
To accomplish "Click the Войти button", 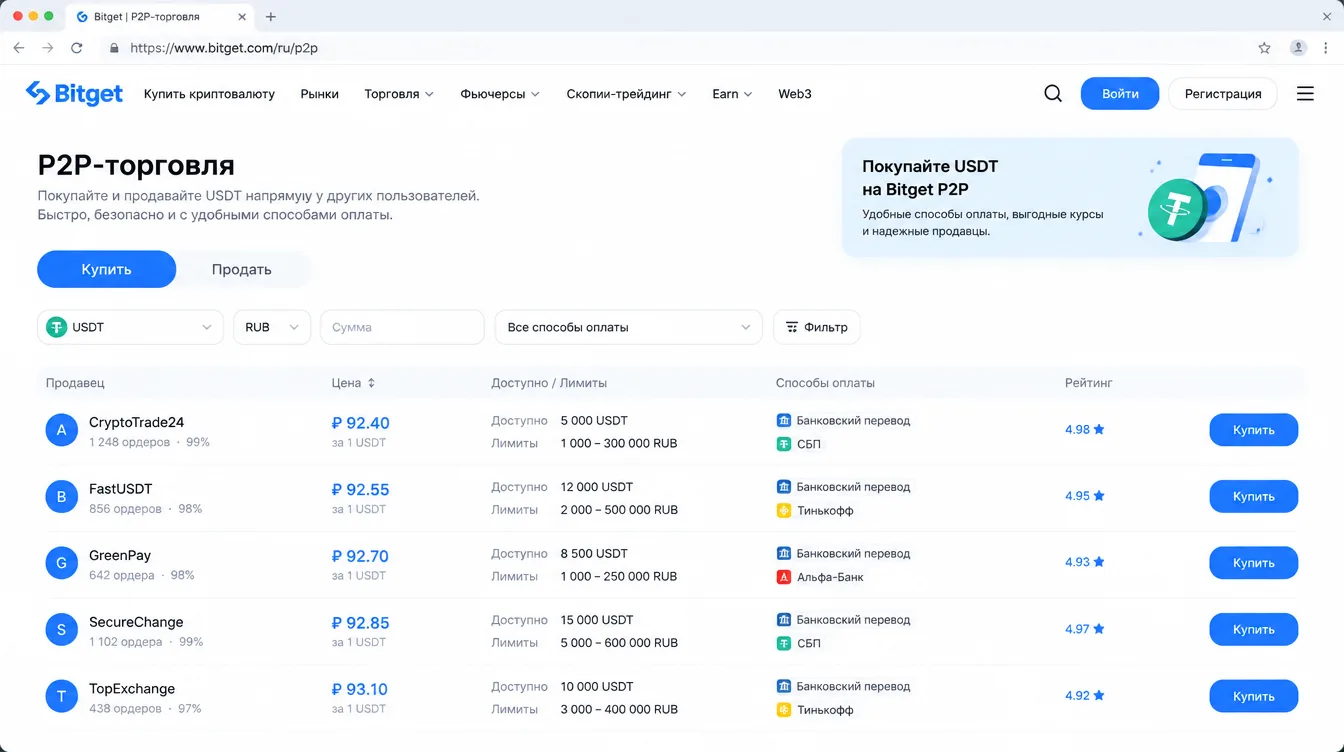I will [1120, 94].
